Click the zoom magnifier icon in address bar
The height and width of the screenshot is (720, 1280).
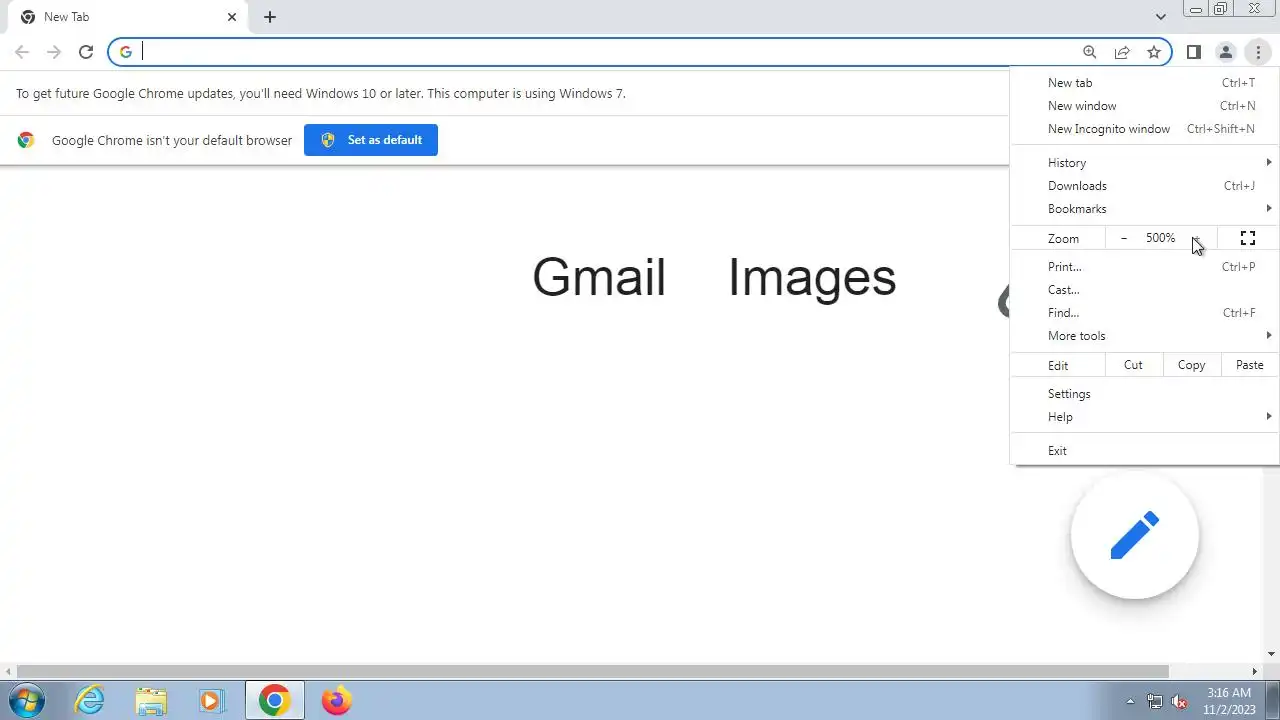(1090, 52)
